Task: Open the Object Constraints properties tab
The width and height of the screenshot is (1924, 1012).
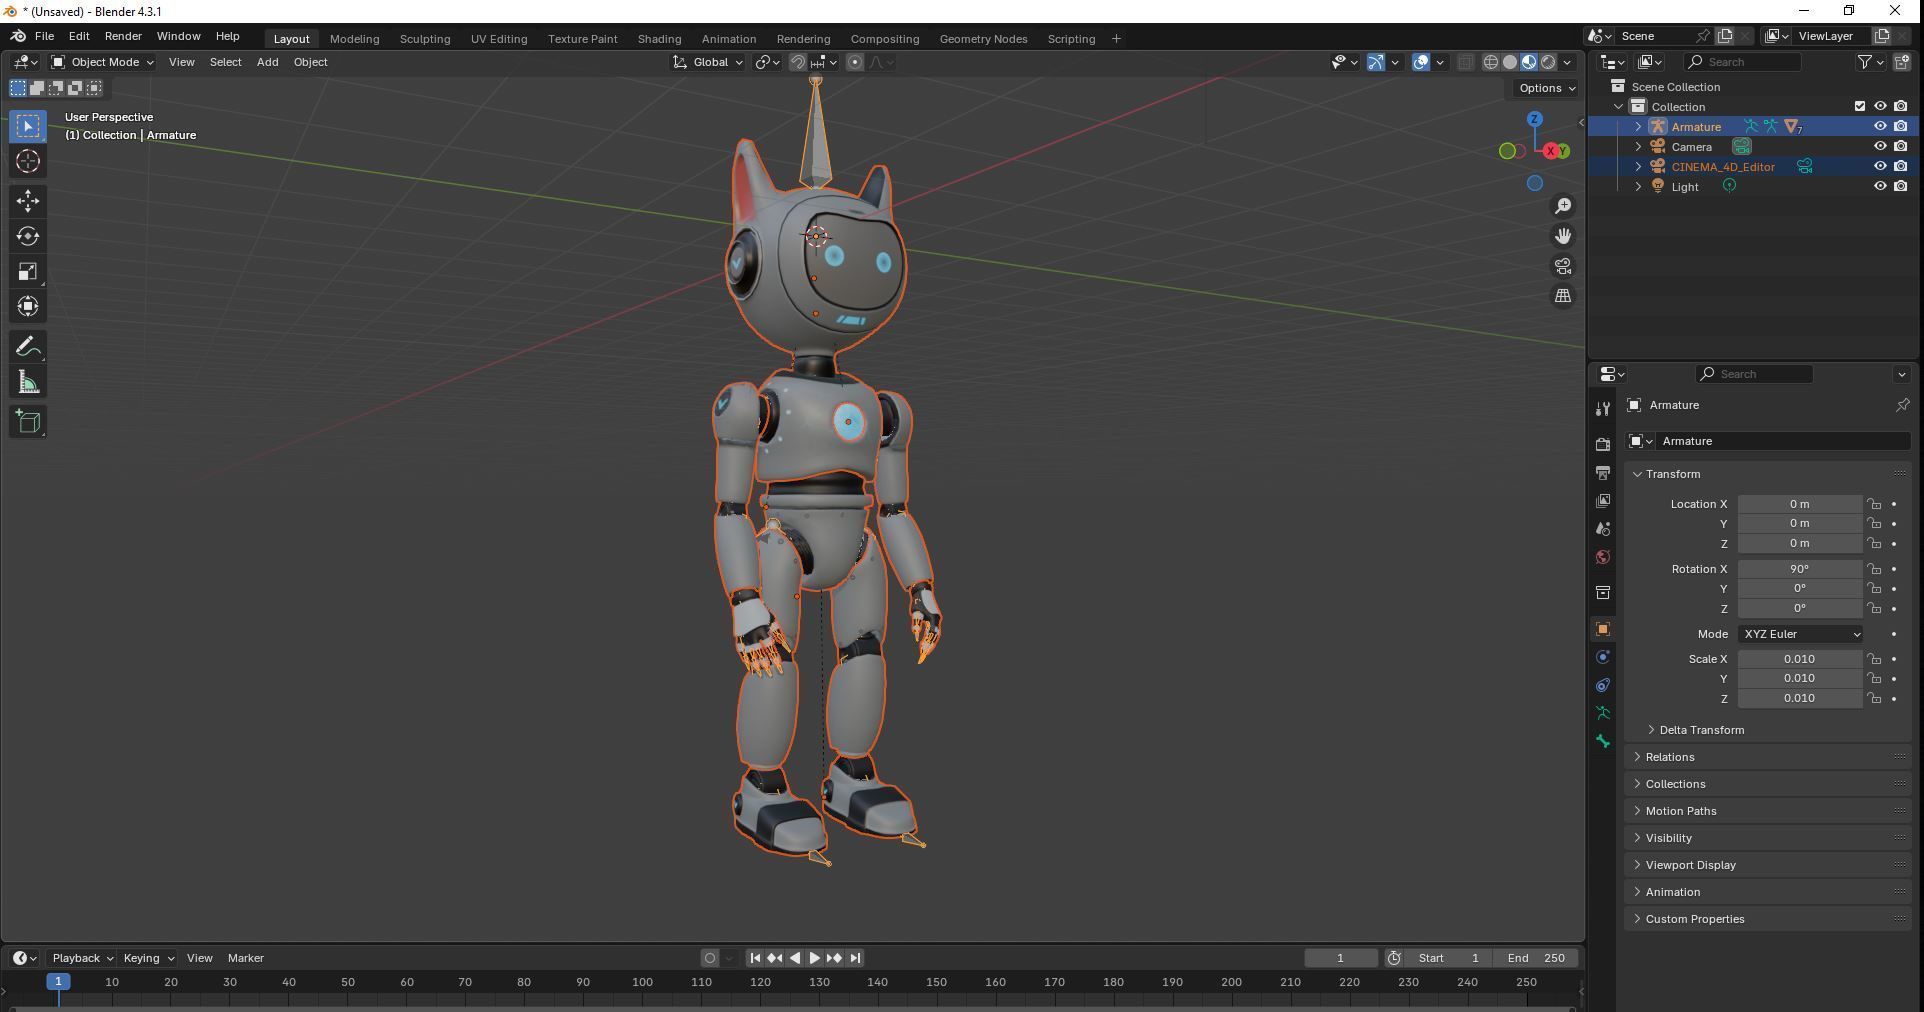Action: click(x=1603, y=685)
